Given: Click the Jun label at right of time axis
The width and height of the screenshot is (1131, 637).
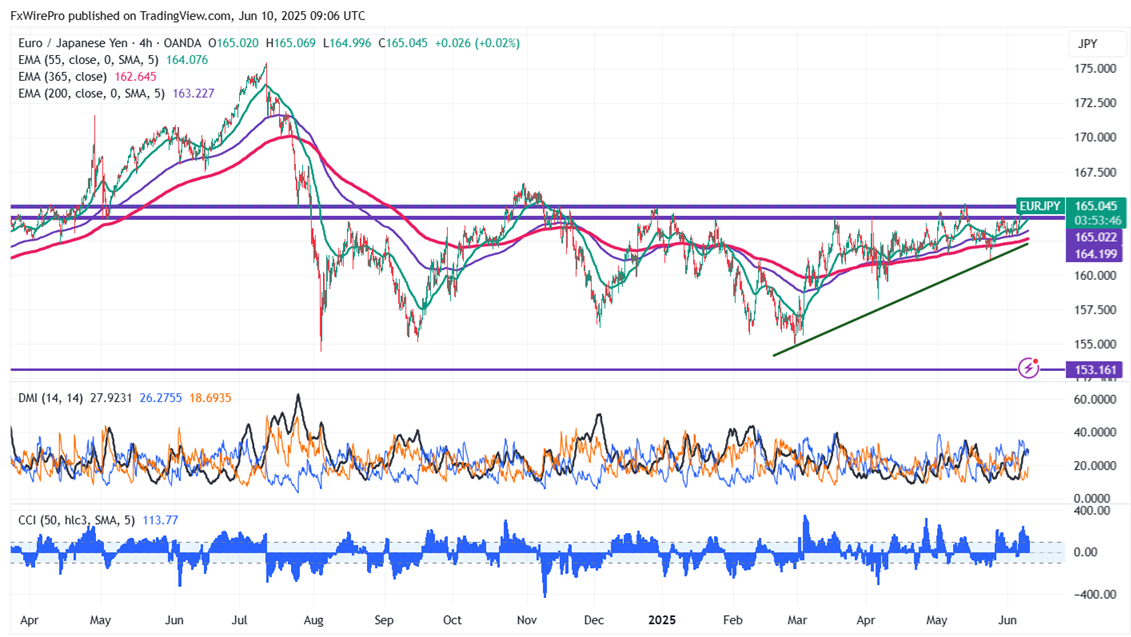Looking at the screenshot, I should click(1008, 620).
